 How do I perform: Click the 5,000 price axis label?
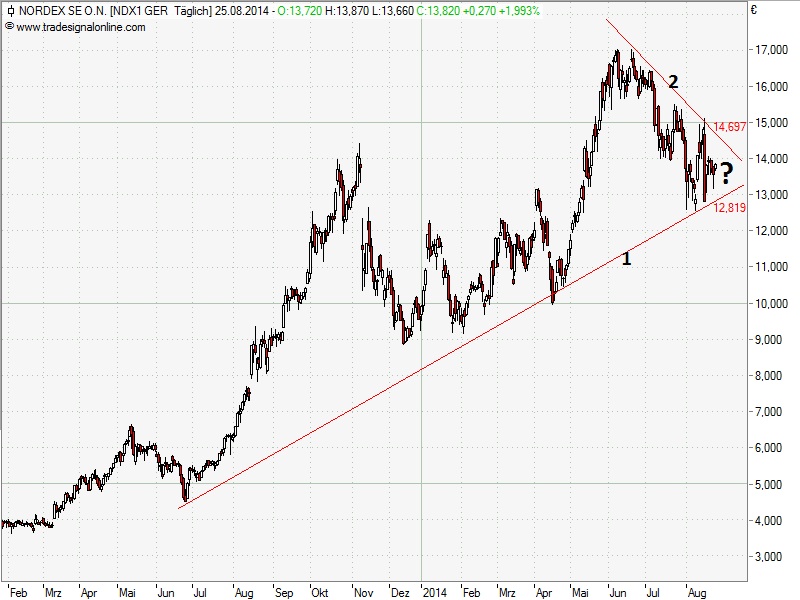(x=769, y=485)
